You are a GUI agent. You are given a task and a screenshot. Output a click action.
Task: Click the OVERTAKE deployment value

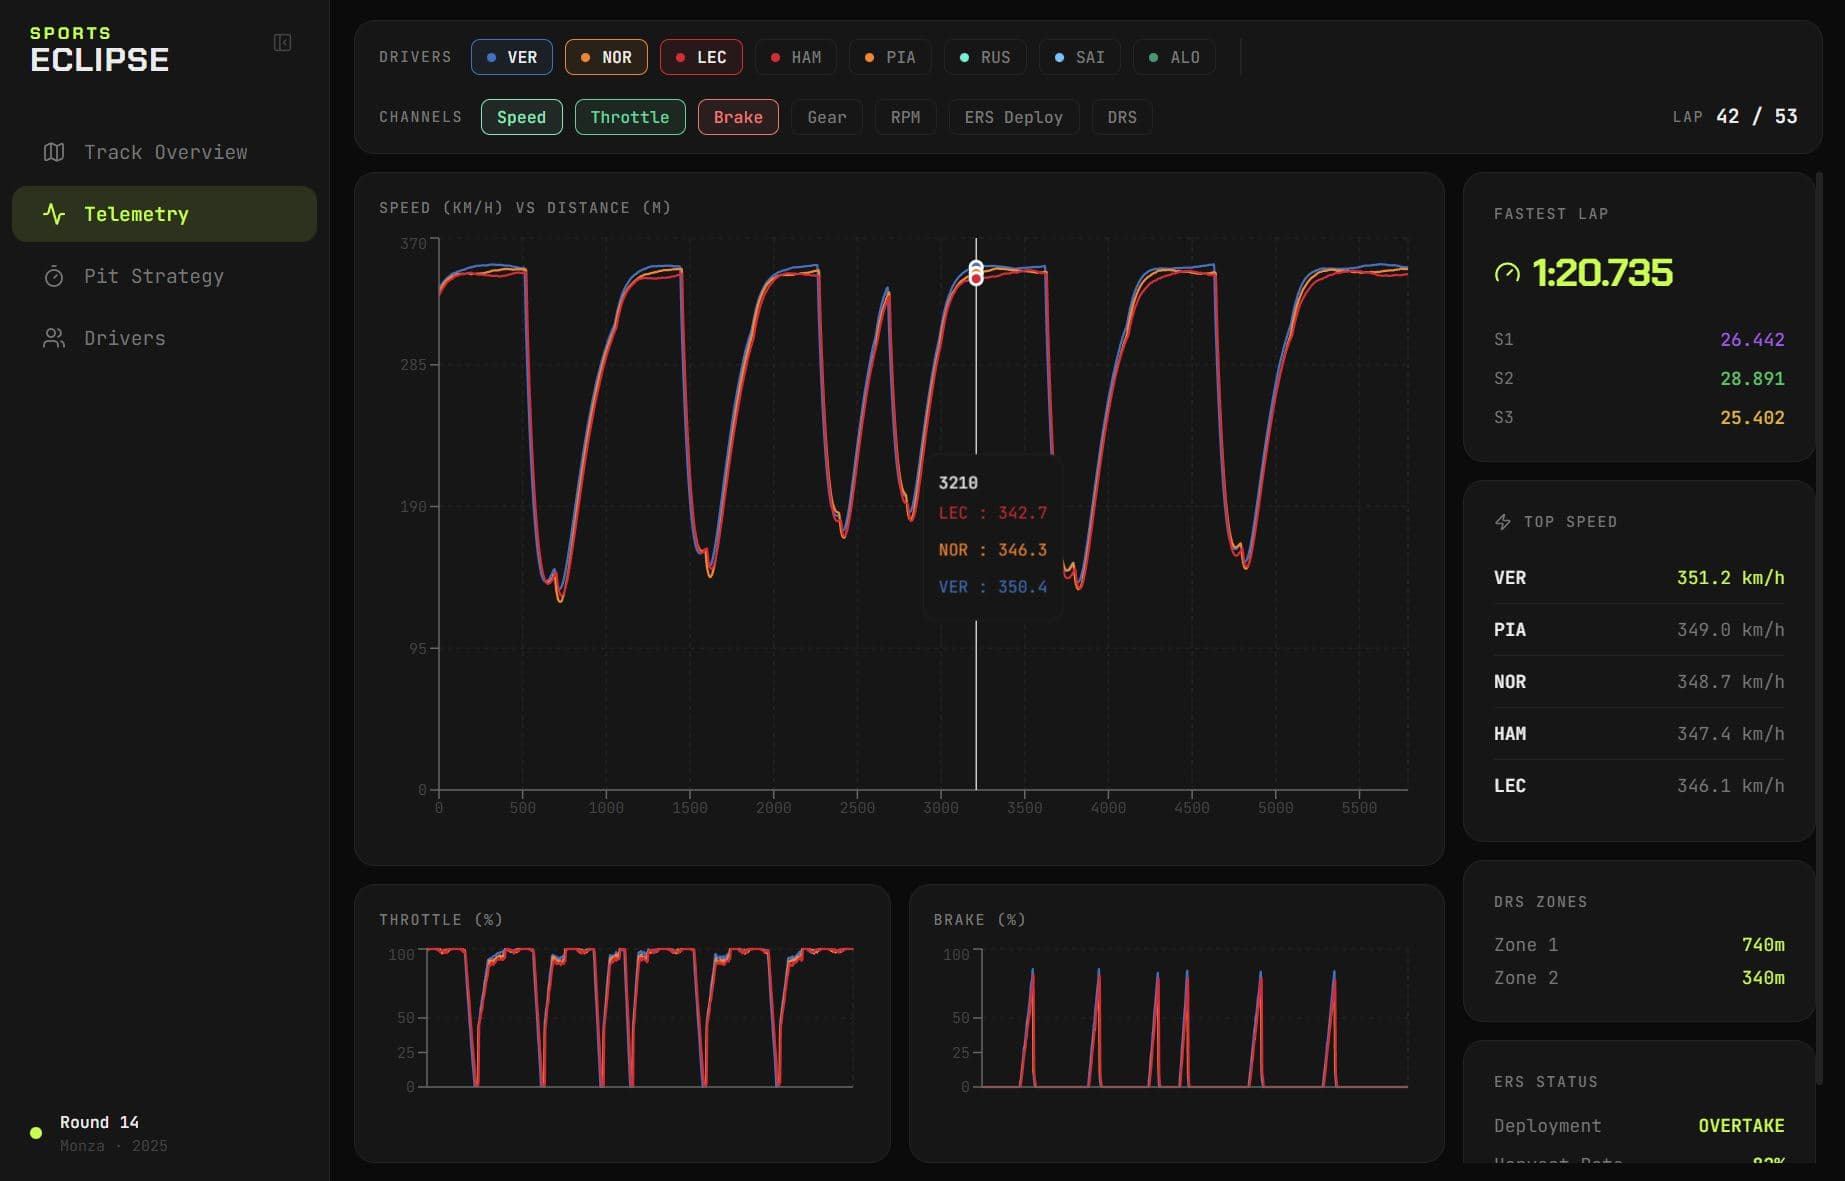[x=1741, y=1126]
